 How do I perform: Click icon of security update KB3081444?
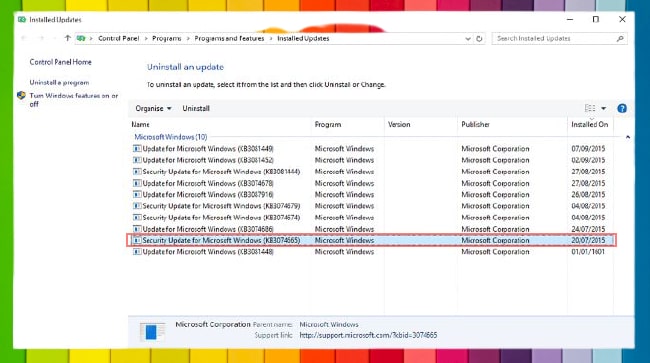pyautogui.click(x=137, y=172)
